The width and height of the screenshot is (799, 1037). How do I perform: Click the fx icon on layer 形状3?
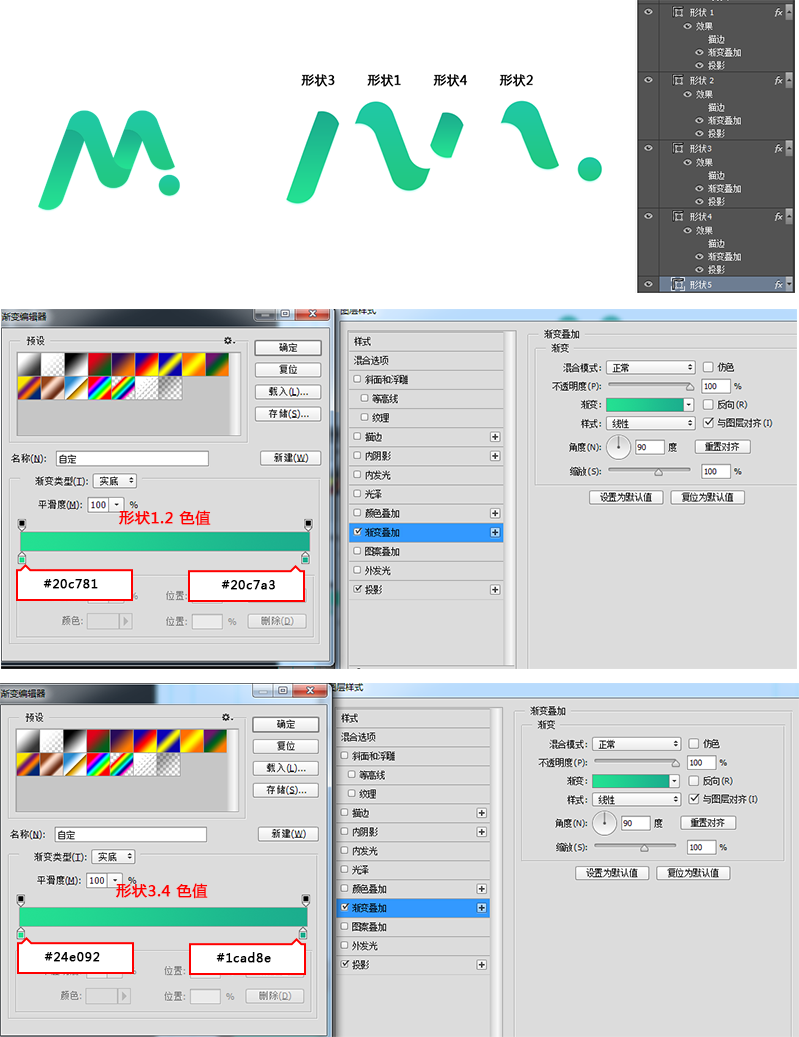(778, 148)
